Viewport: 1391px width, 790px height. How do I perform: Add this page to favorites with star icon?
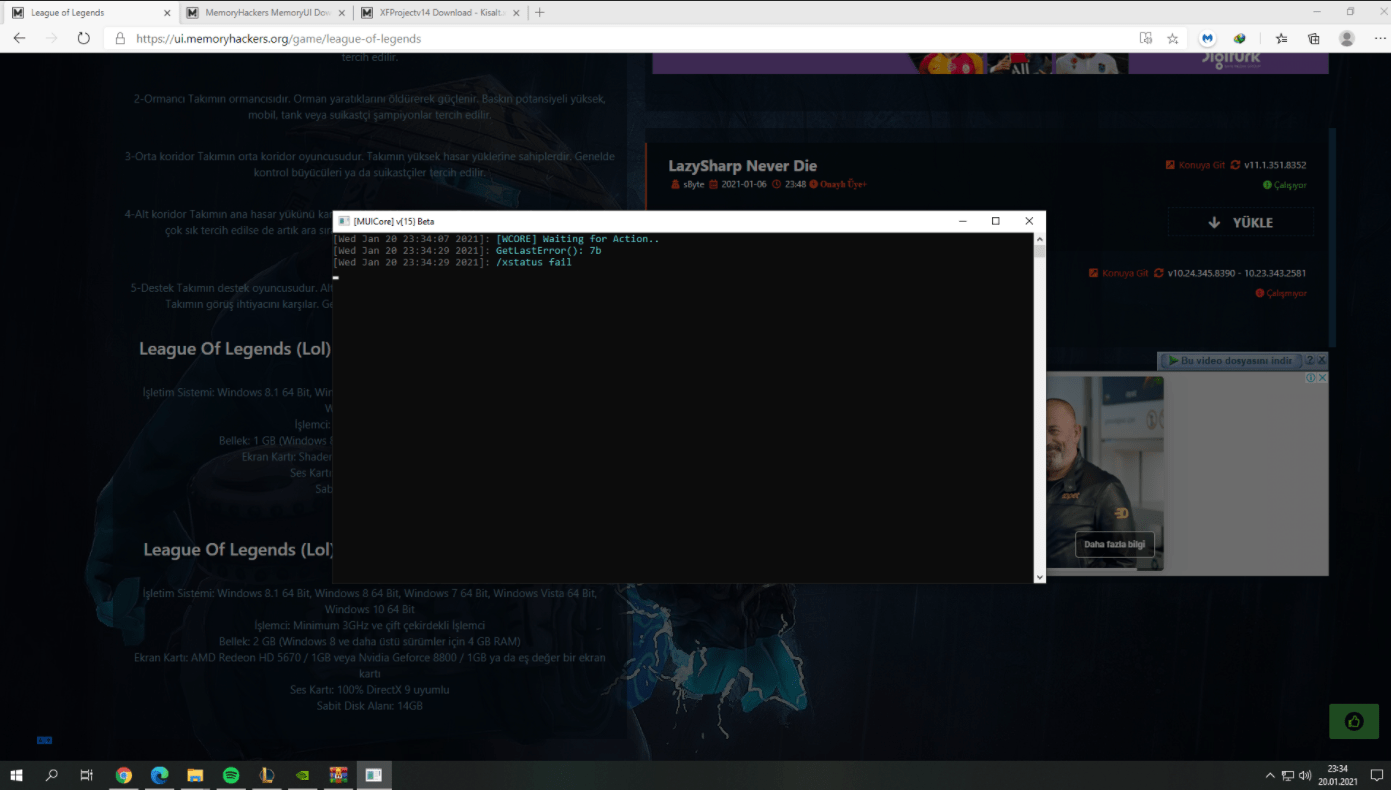(x=1173, y=38)
